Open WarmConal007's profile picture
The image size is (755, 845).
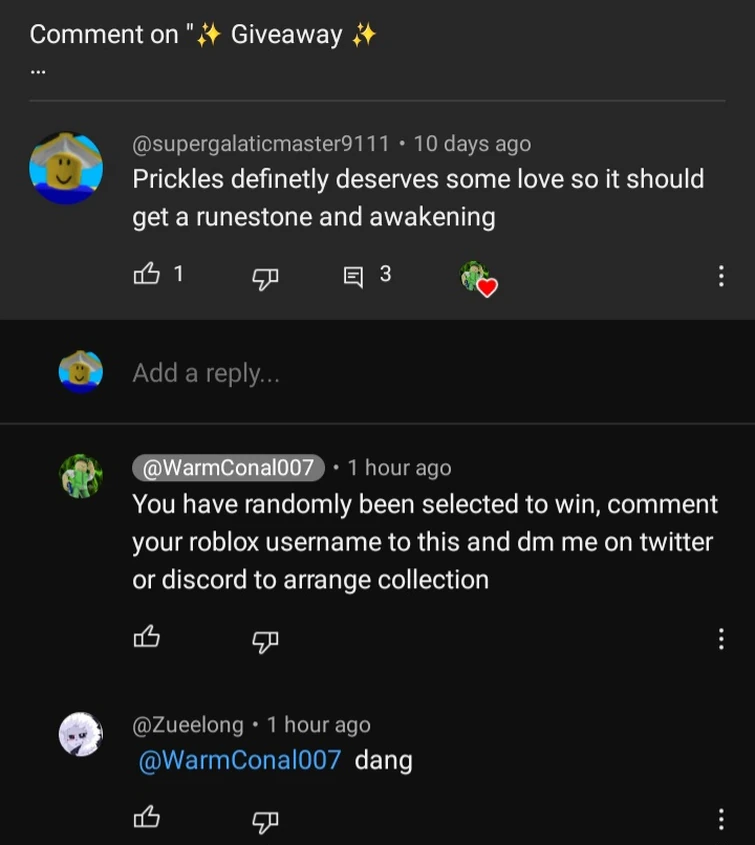pos(80,476)
